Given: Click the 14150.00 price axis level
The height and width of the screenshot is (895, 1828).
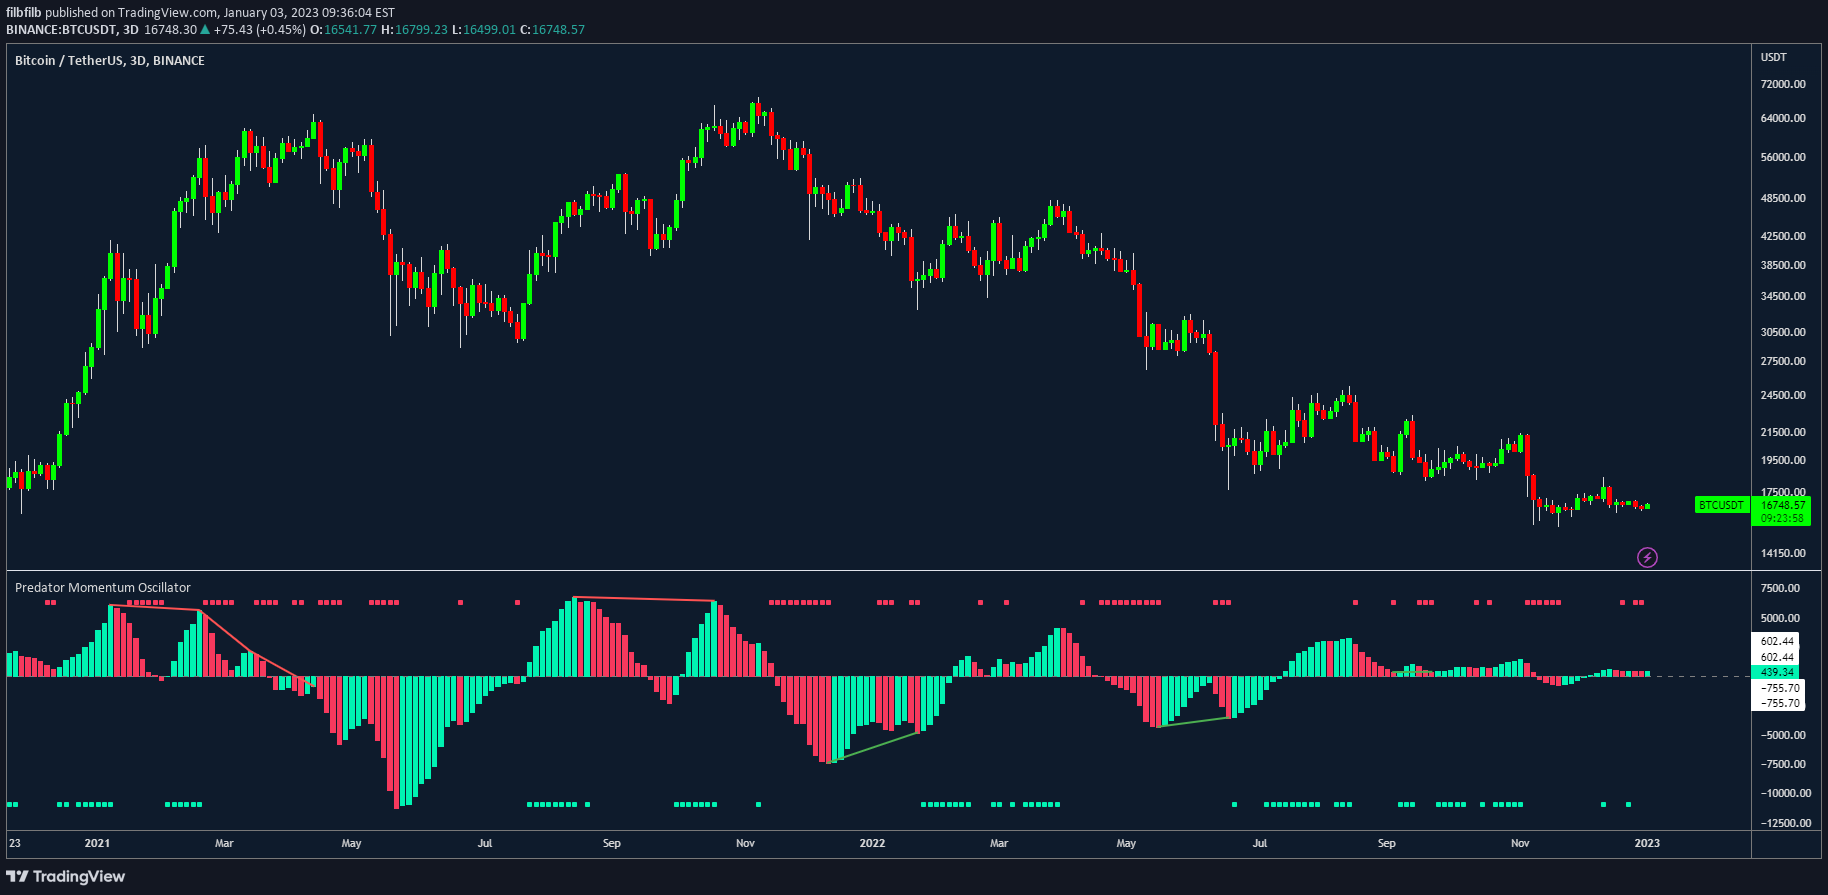Looking at the screenshot, I should point(1783,553).
